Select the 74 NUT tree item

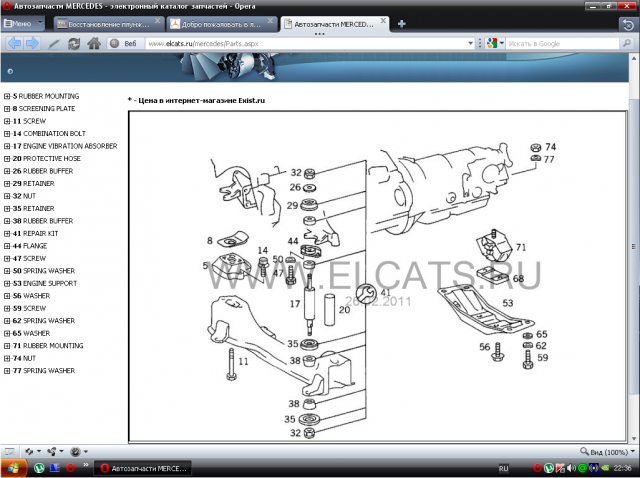[24, 358]
